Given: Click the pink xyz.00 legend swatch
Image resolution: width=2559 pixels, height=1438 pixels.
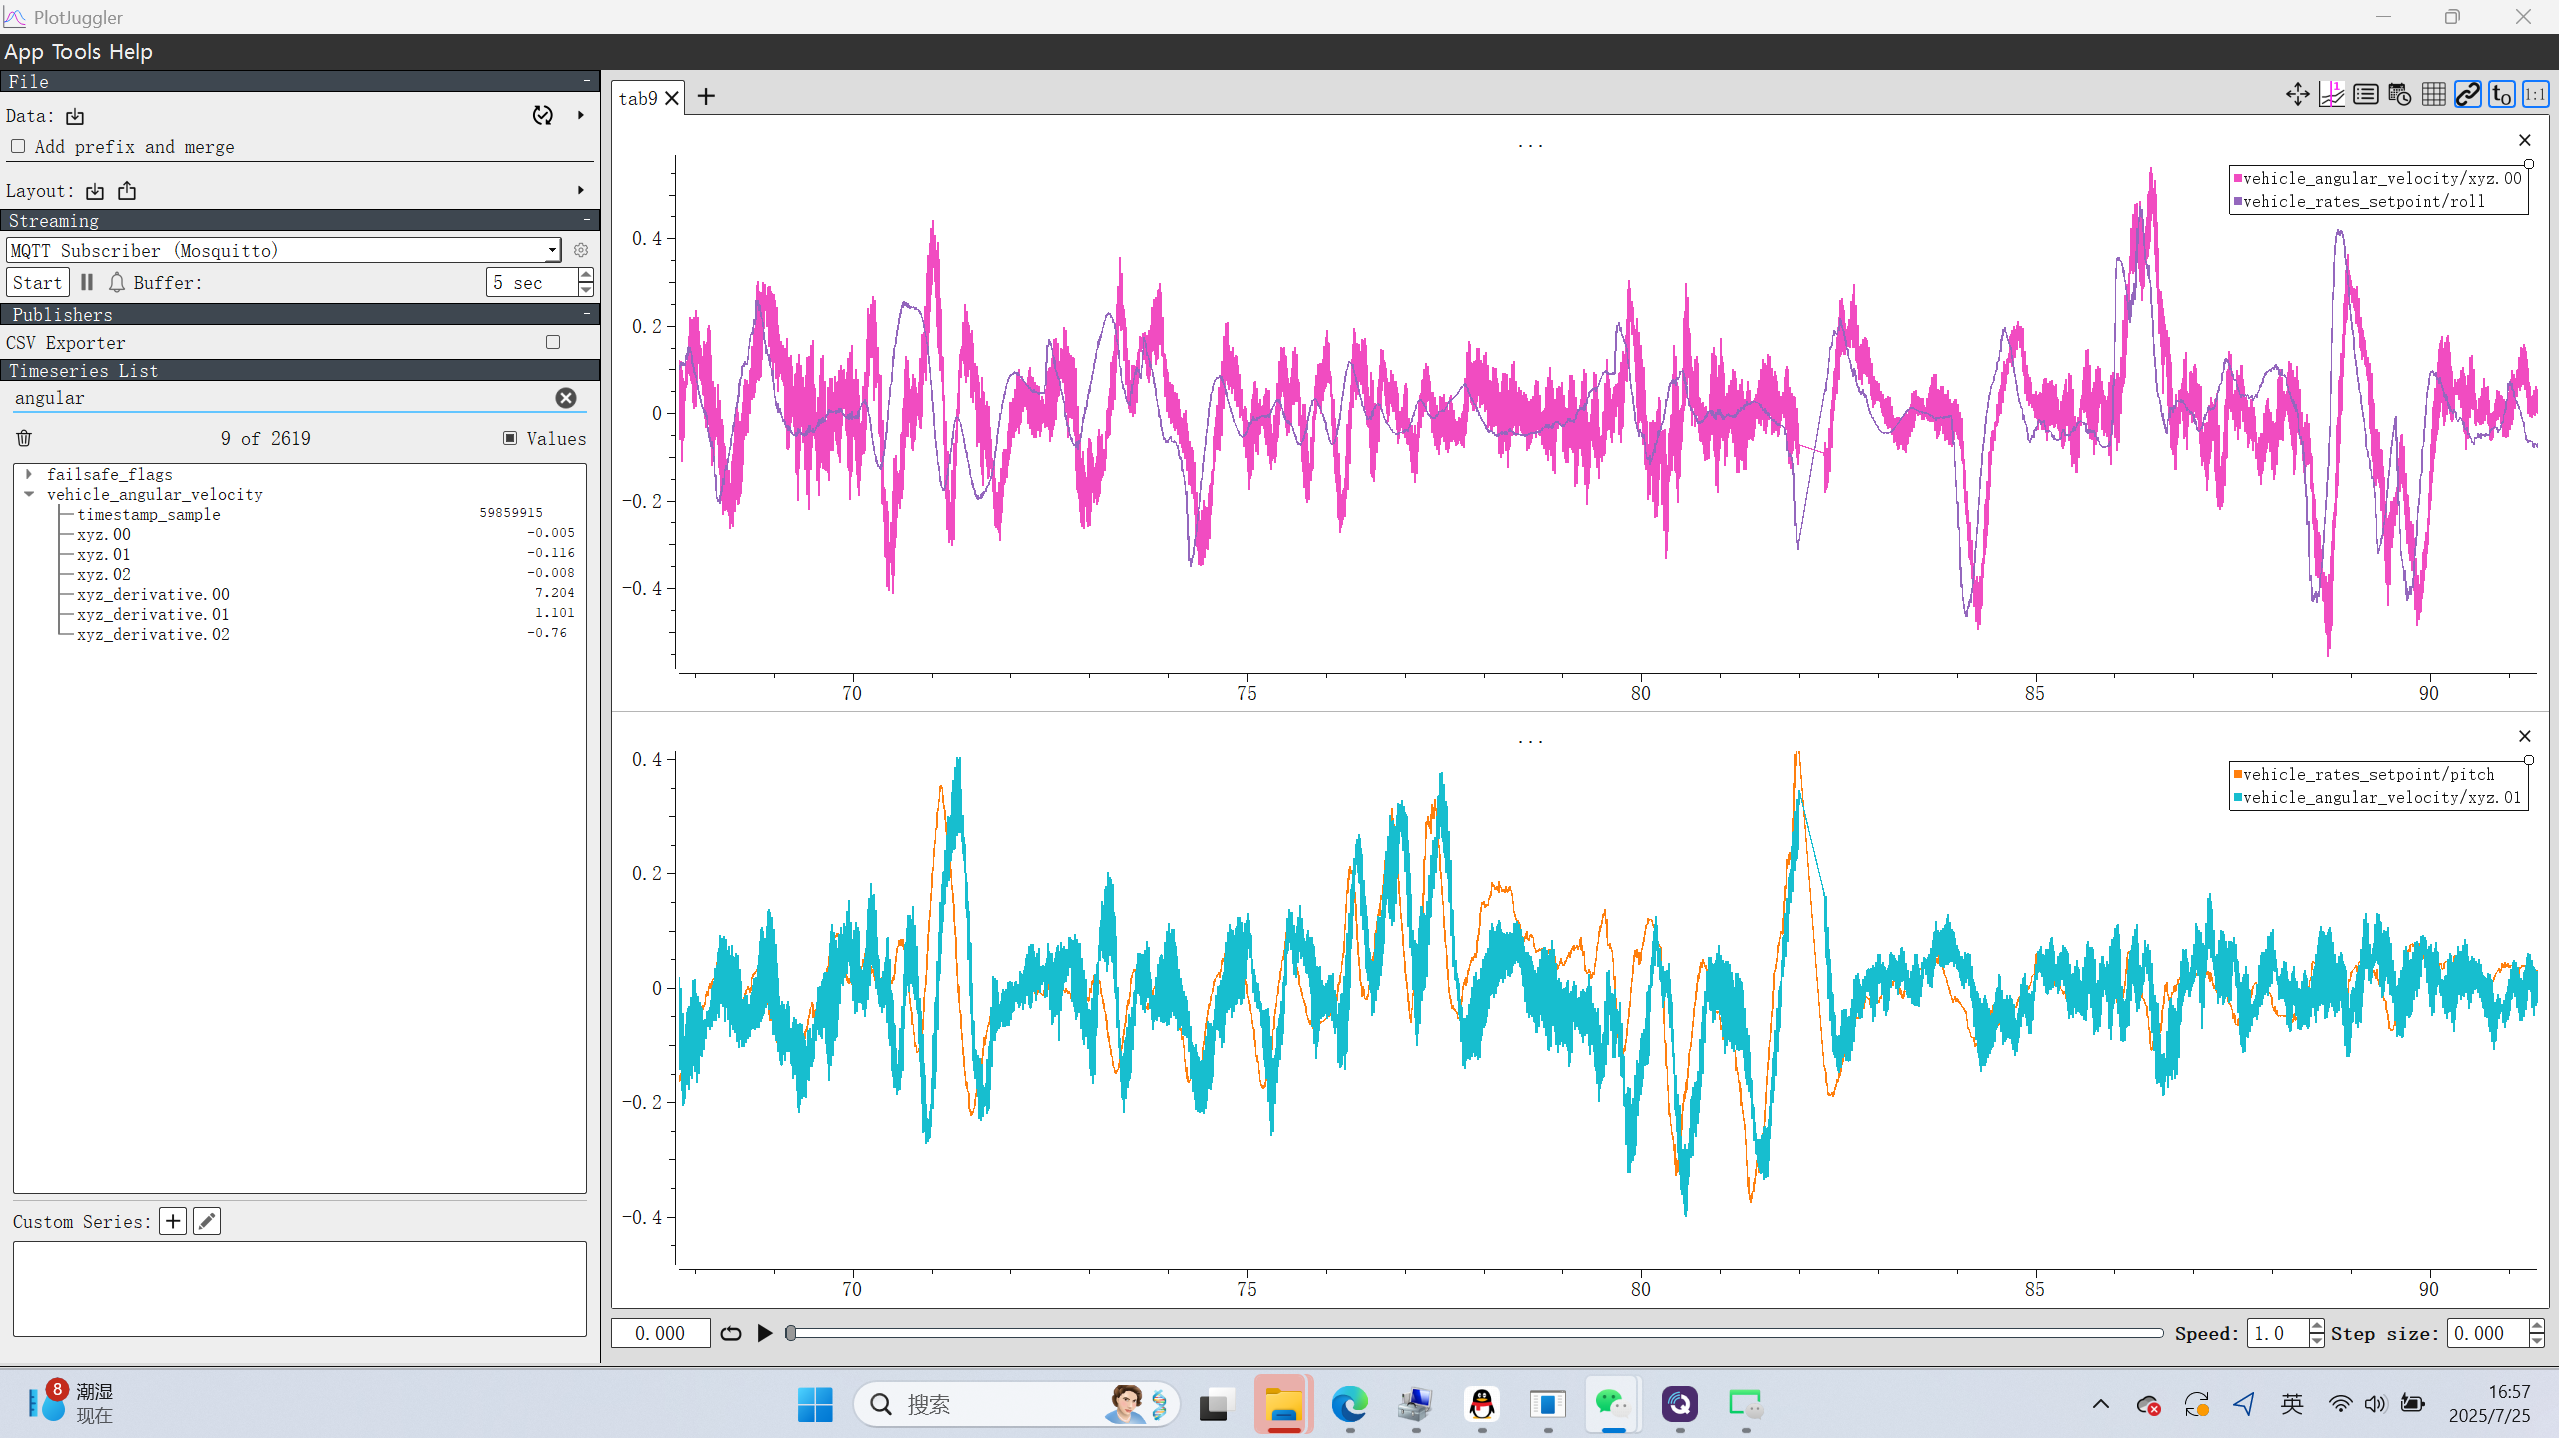Looking at the screenshot, I should pos(2238,178).
